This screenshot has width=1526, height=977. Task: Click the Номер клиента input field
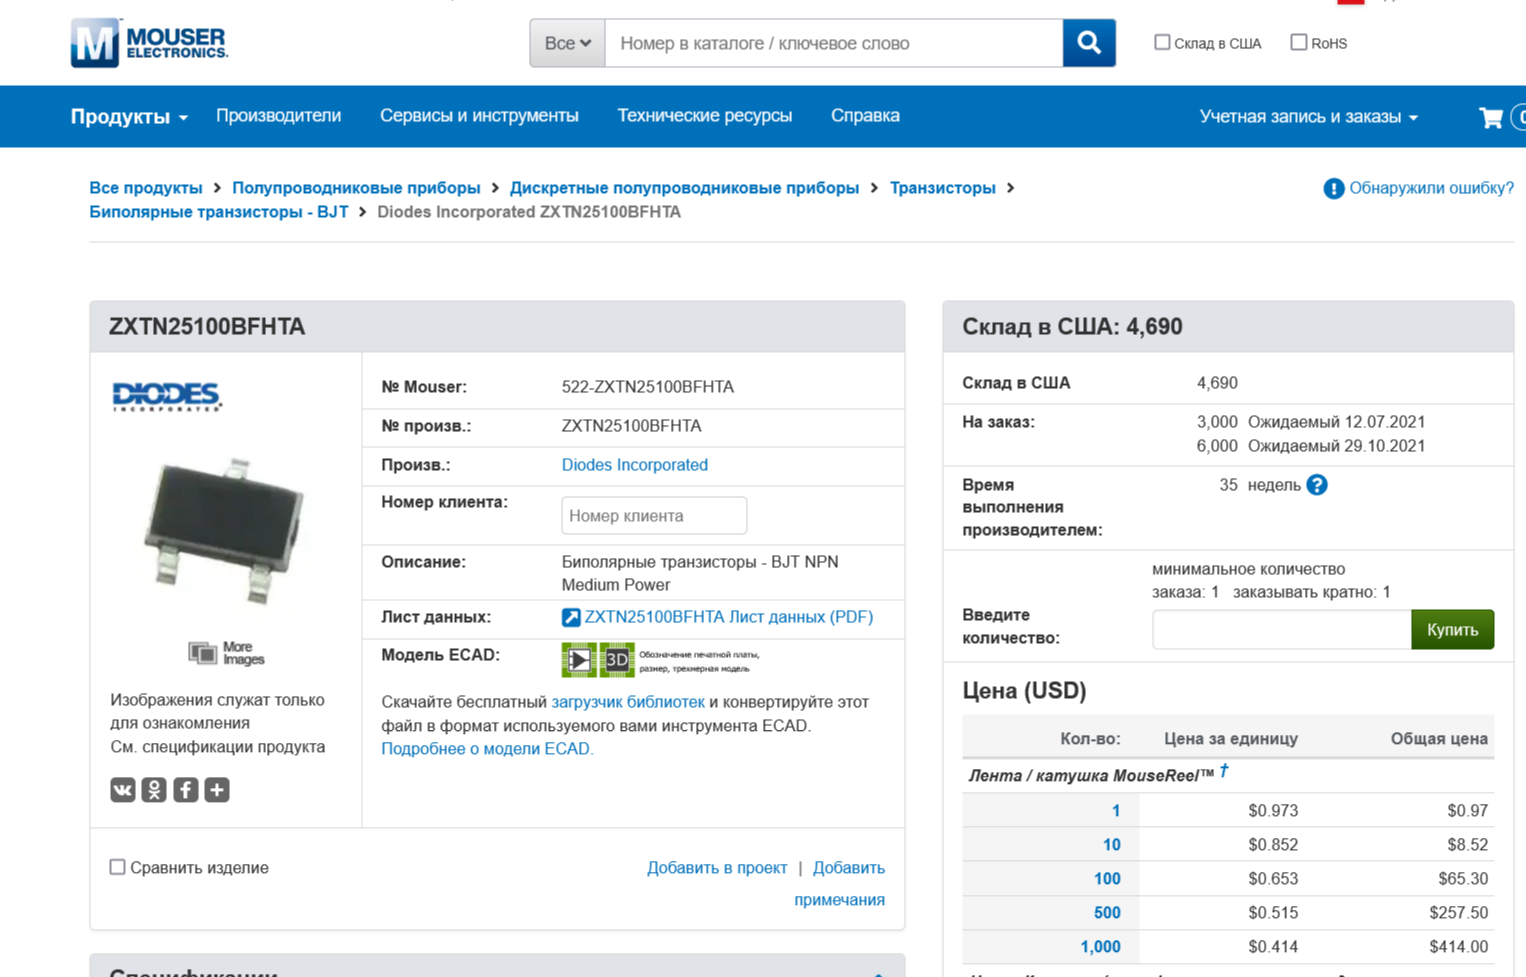coord(654,516)
